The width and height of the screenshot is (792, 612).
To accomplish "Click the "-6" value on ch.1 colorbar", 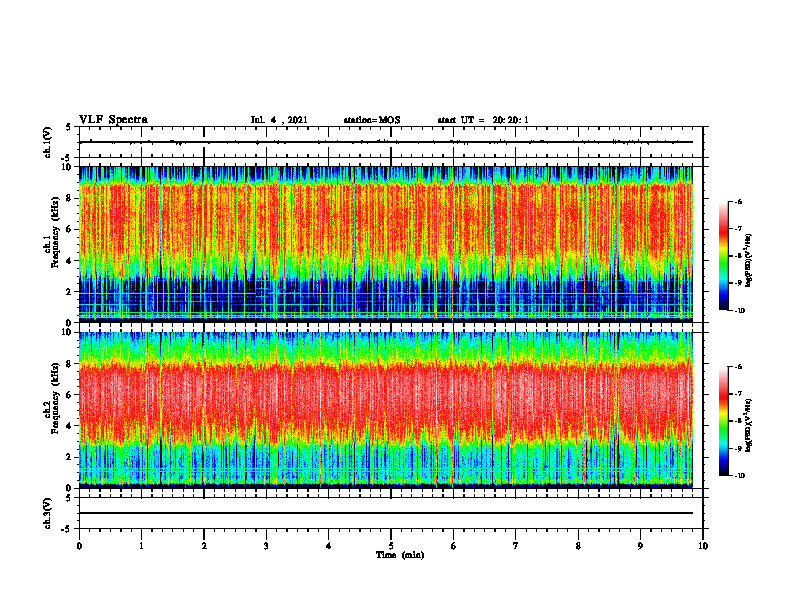I will tap(738, 202).
